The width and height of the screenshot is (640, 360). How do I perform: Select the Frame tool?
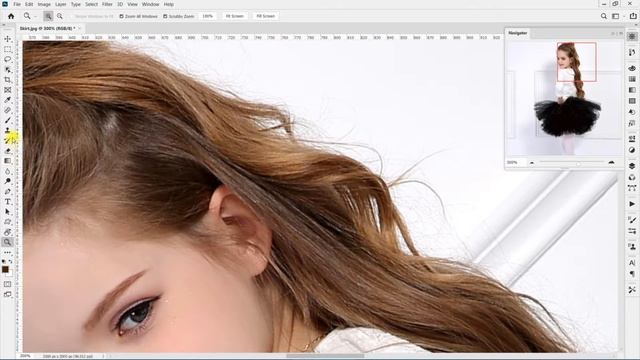7,90
